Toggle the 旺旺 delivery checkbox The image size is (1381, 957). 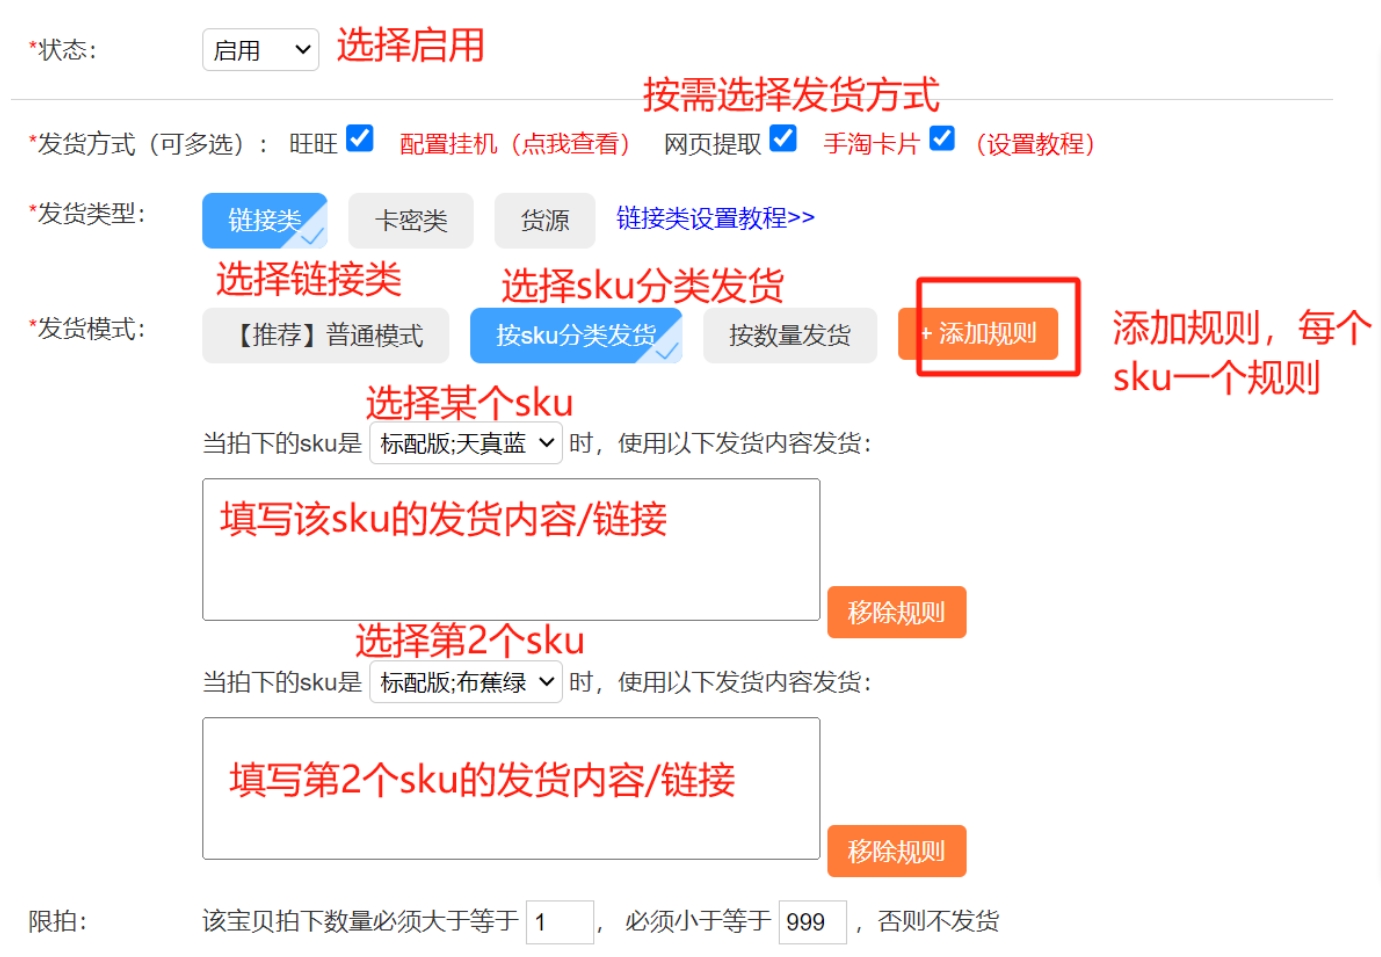pyautogui.click(x=360, y=138)
